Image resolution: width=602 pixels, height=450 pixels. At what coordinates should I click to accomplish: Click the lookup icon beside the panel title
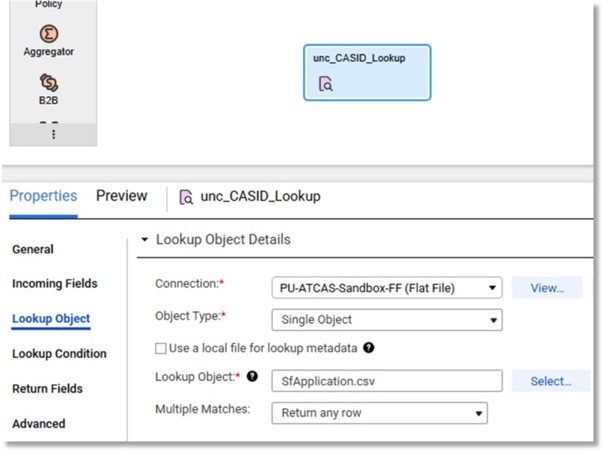click(x=186, y=197)
